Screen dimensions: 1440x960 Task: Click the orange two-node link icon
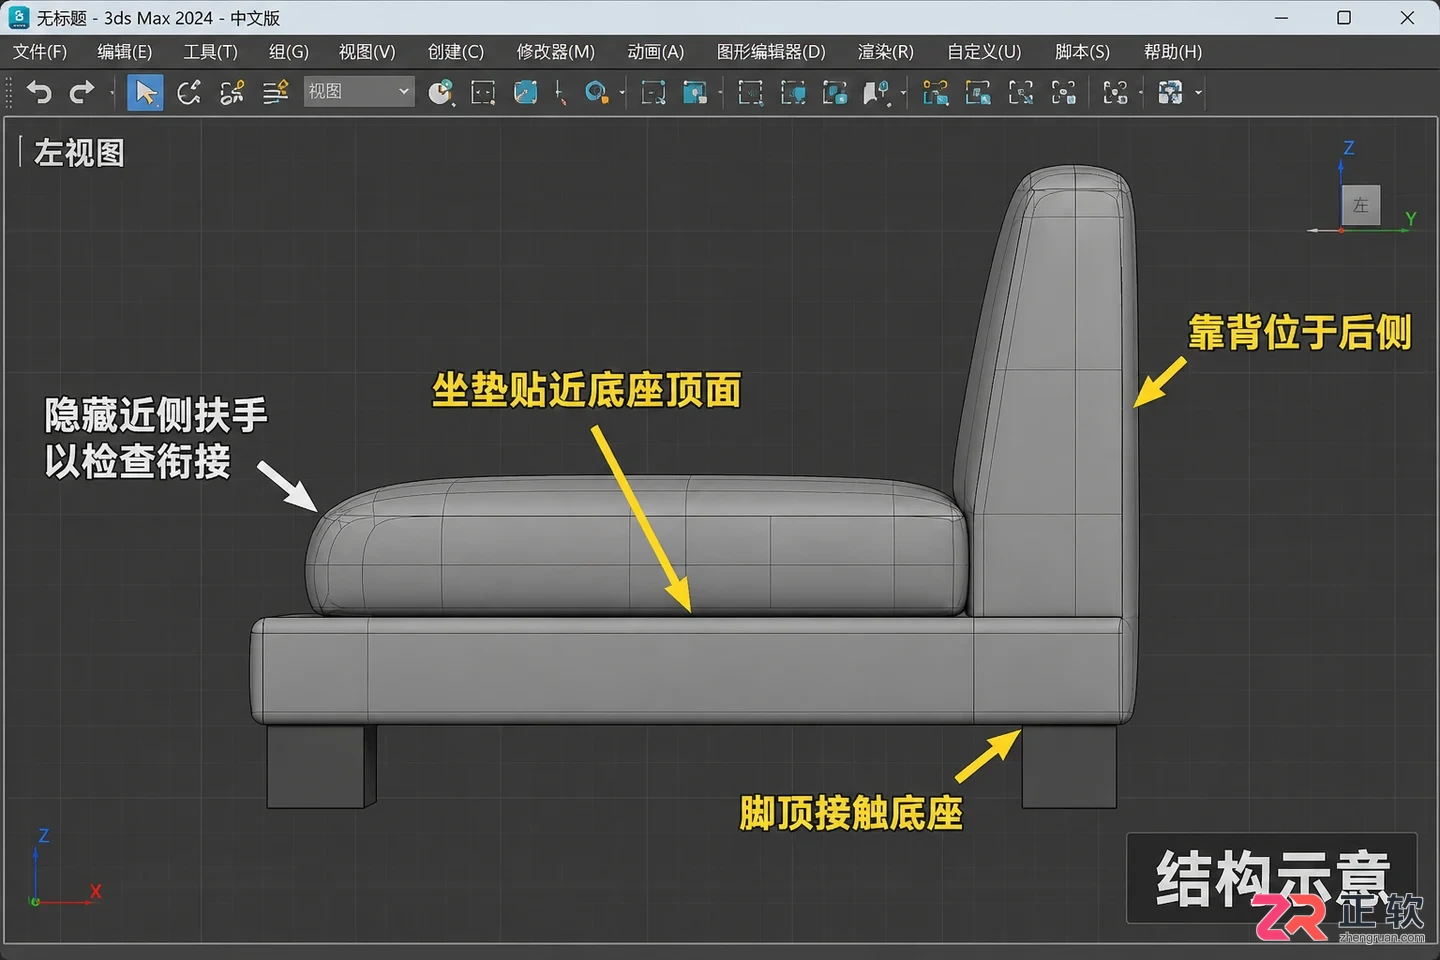[x=935, y=93]
